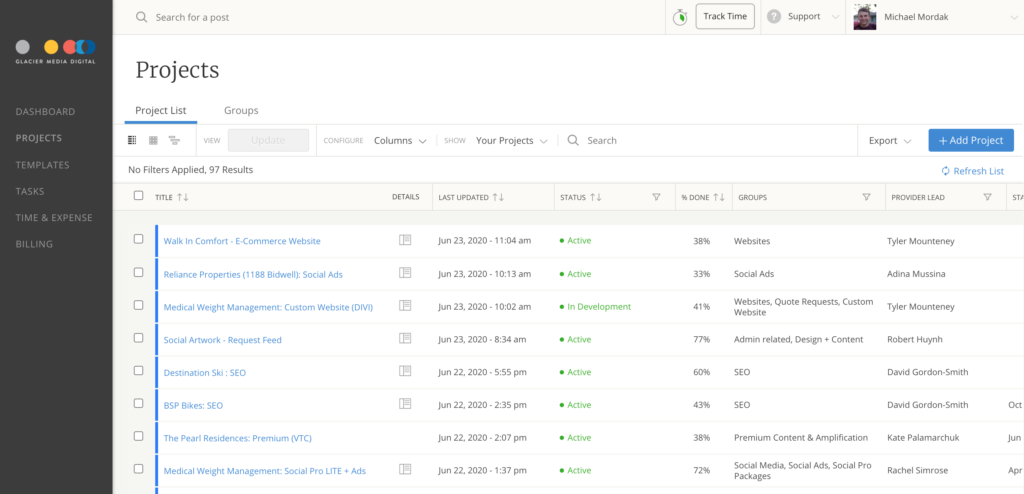Click the Add Project button
This screenshot has height=494, width=1024.
tap(970, 140)
